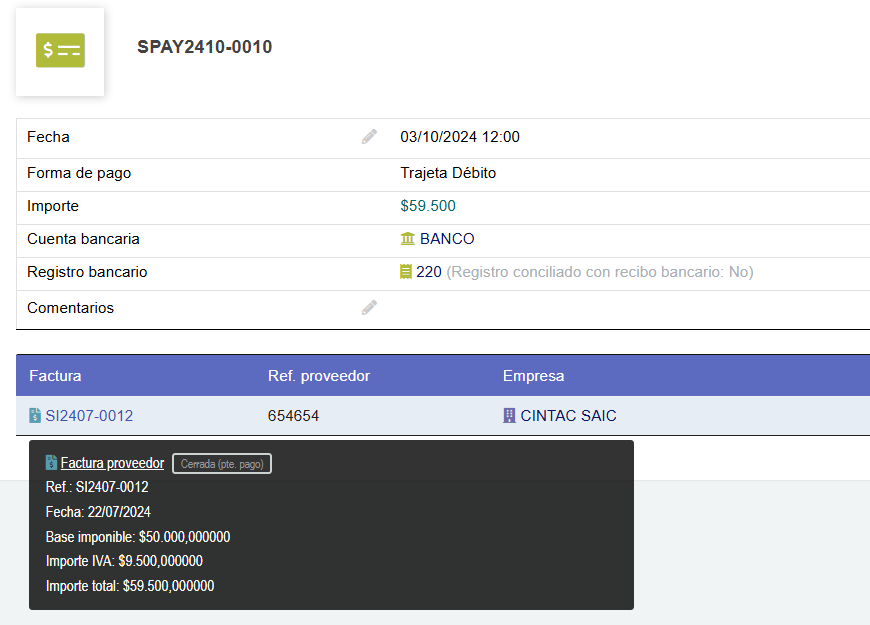Click the company building icon beside CINTAC SAIC

click(x=508, y=413)
